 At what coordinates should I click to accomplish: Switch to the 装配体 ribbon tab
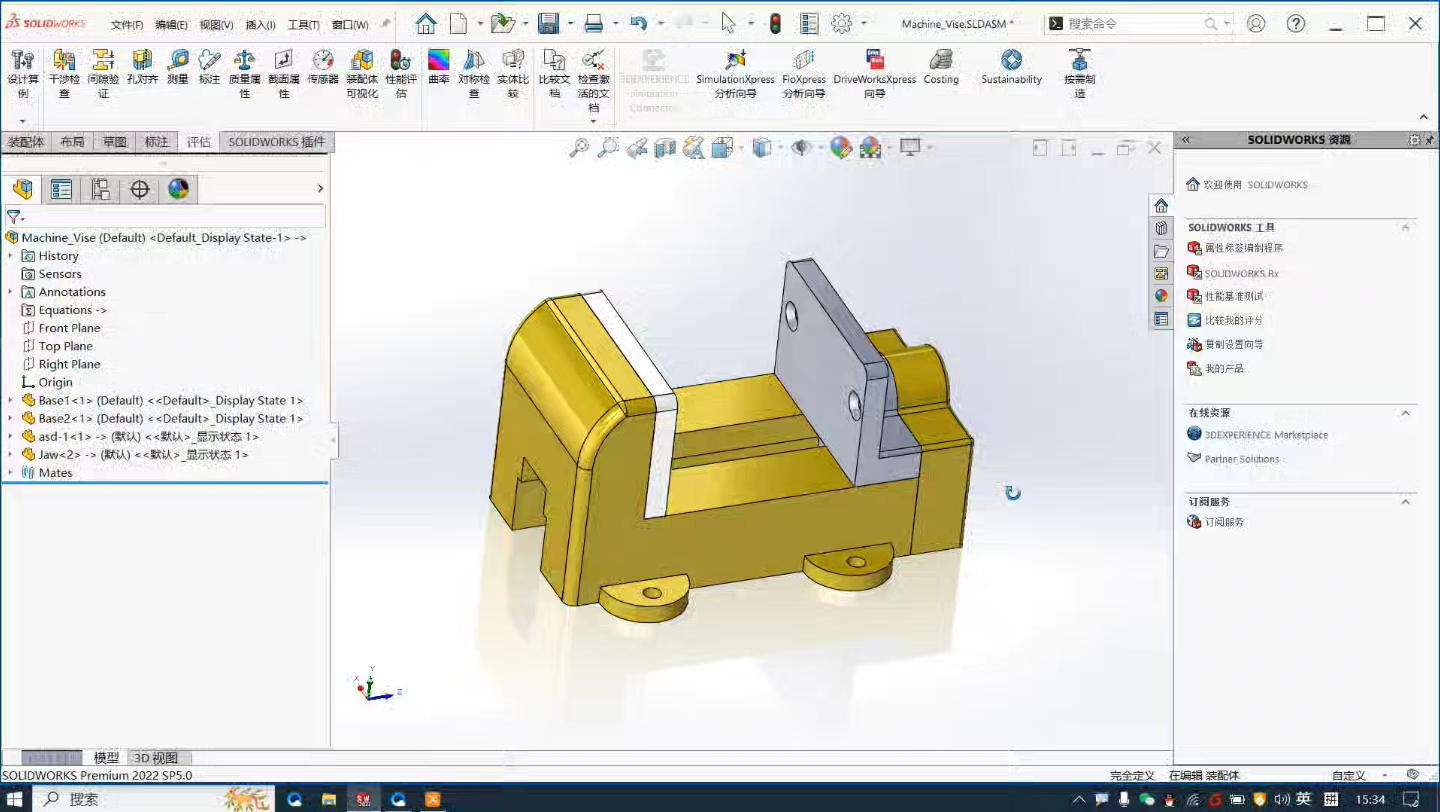click(x=26, y=142)
